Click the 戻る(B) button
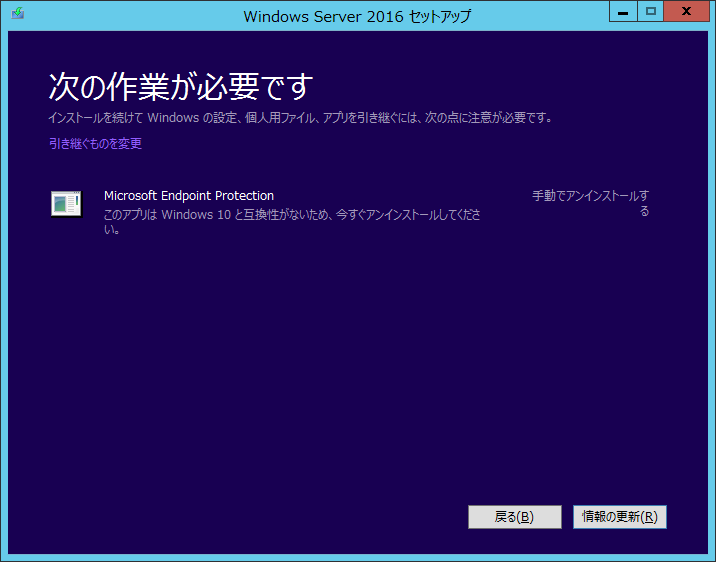The height and width of the screenshot is (562, 716). (x=515, y=517)
